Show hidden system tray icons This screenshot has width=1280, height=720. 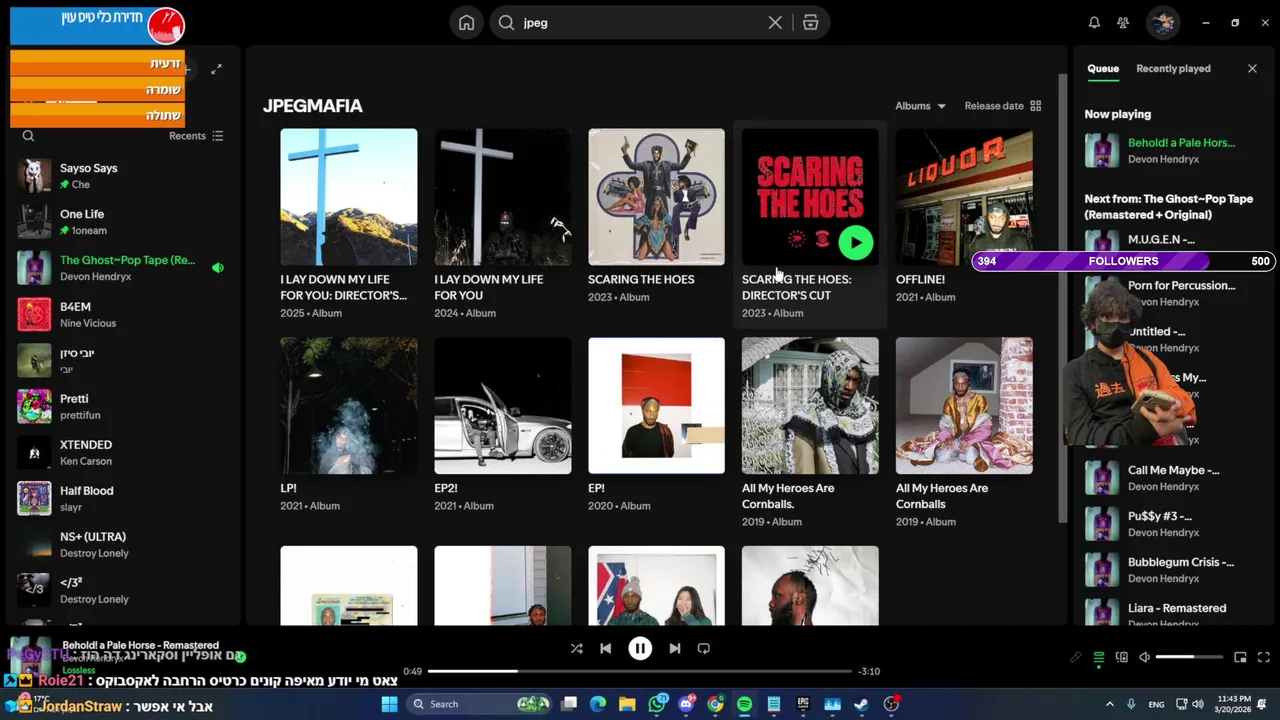[x=1109, y=704]
